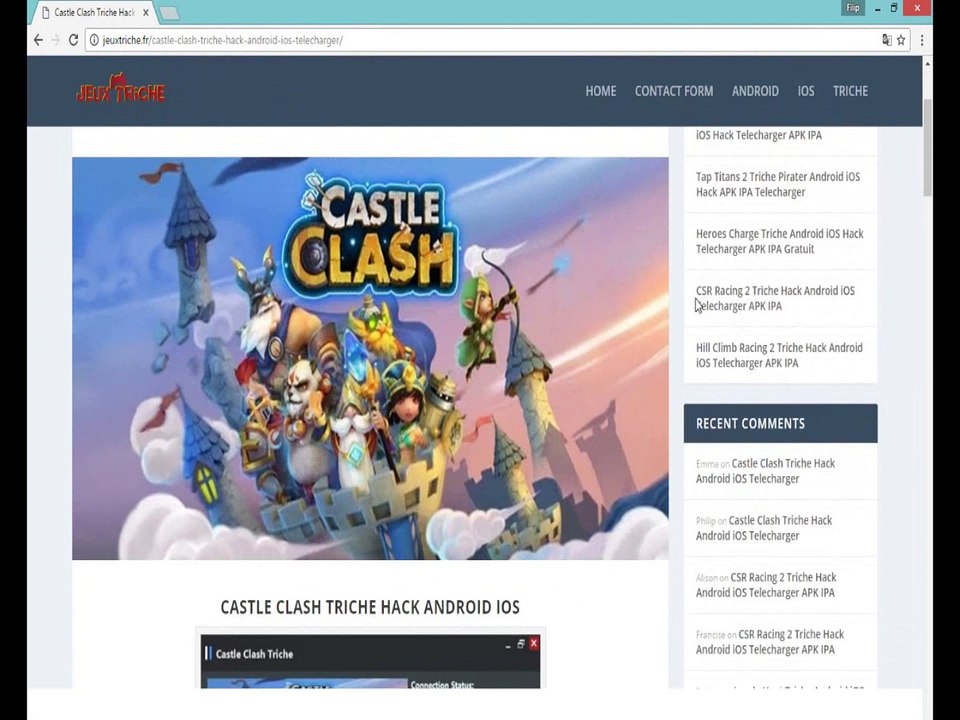Viewport: 960px width, 720px height.
Task: Open Emma's comment on Castle Clash Triche
Action: point(765,471)
